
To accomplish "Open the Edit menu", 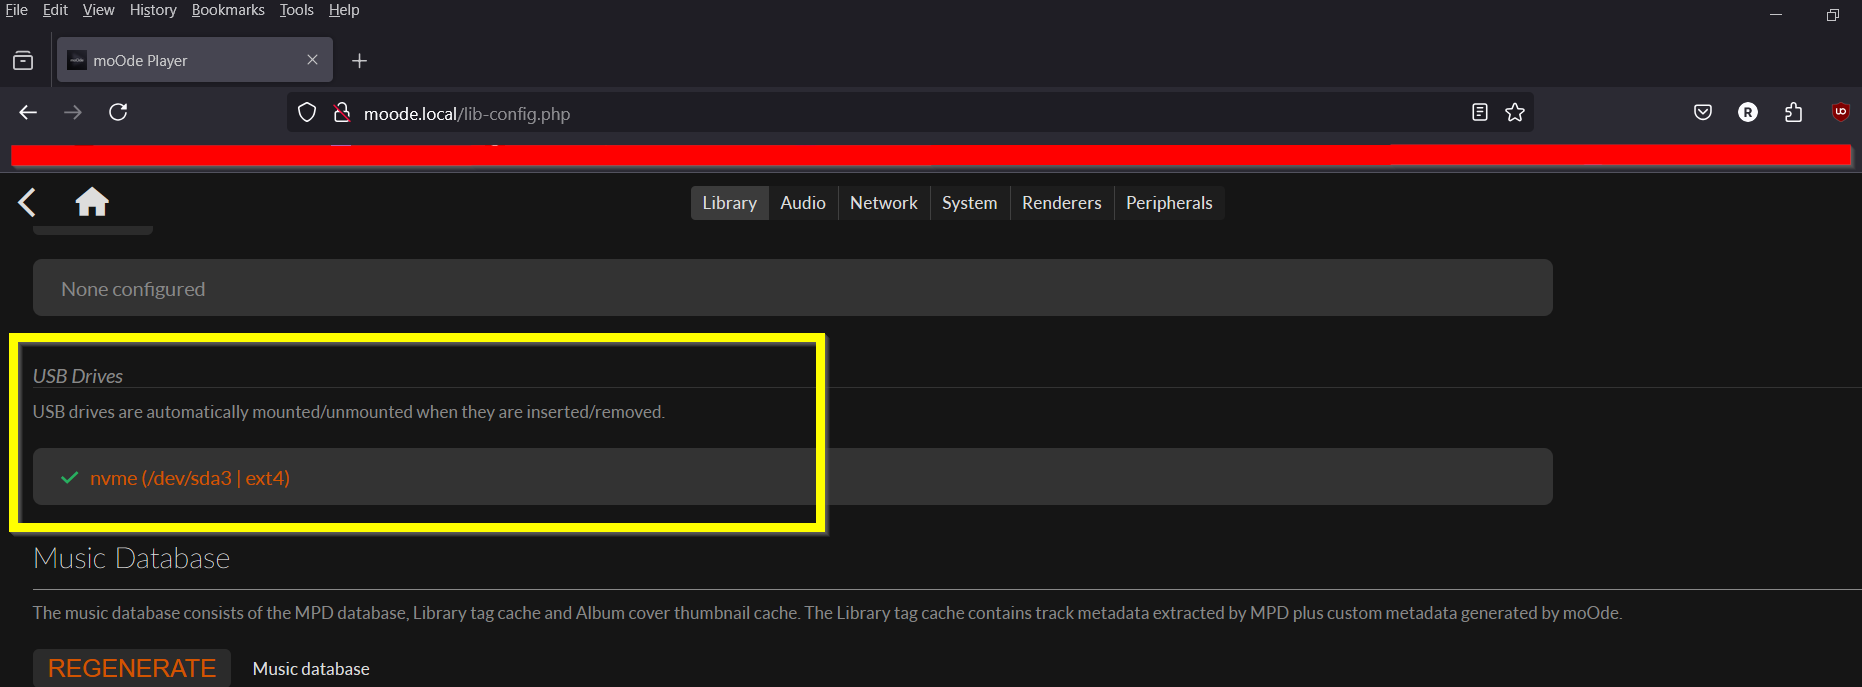I will tap(55, 10).
